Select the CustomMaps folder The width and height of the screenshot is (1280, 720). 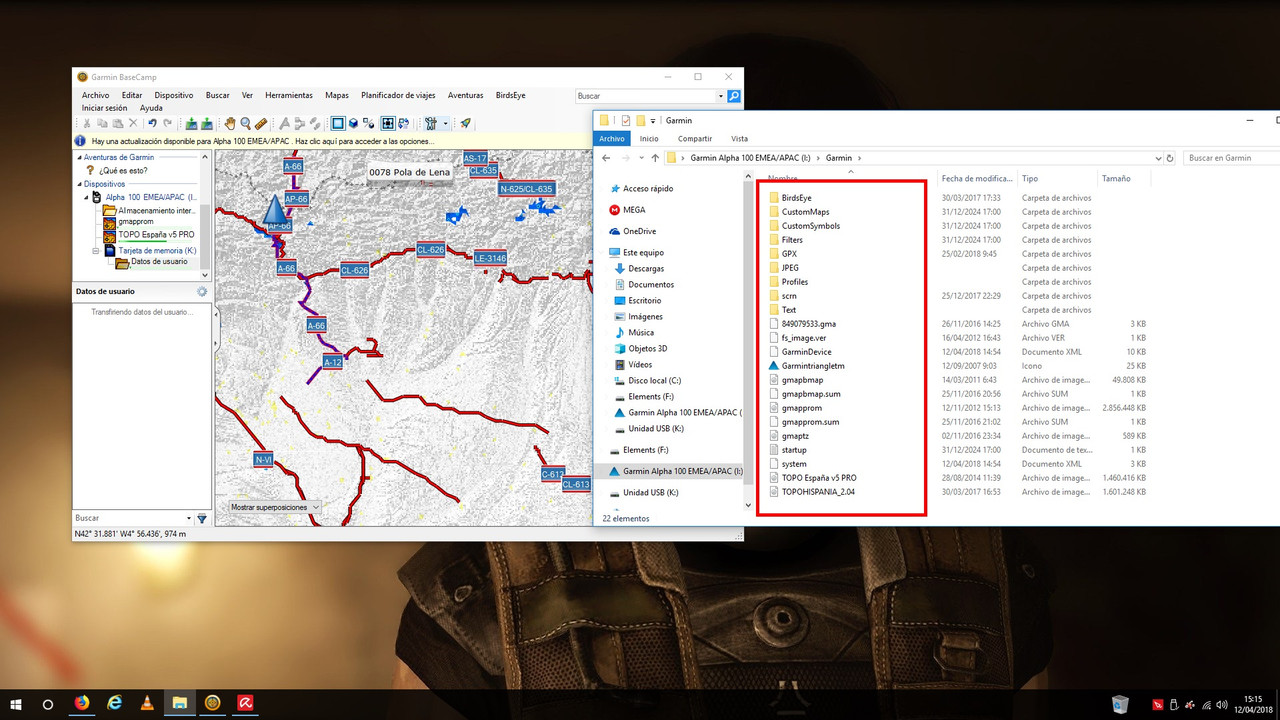click(x=805, y=212)
